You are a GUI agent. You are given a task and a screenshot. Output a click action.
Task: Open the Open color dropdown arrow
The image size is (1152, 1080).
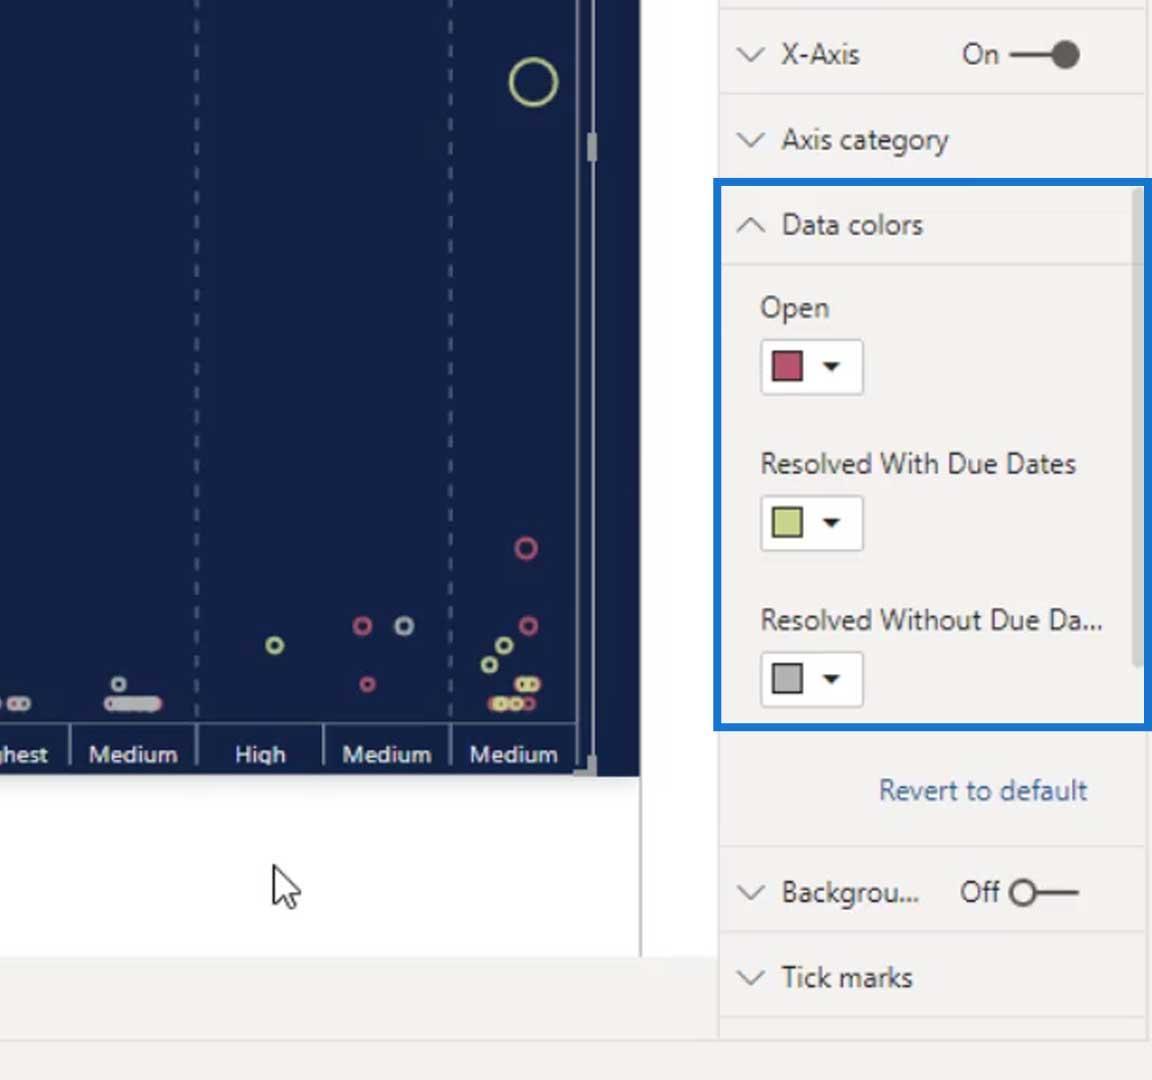831,366
